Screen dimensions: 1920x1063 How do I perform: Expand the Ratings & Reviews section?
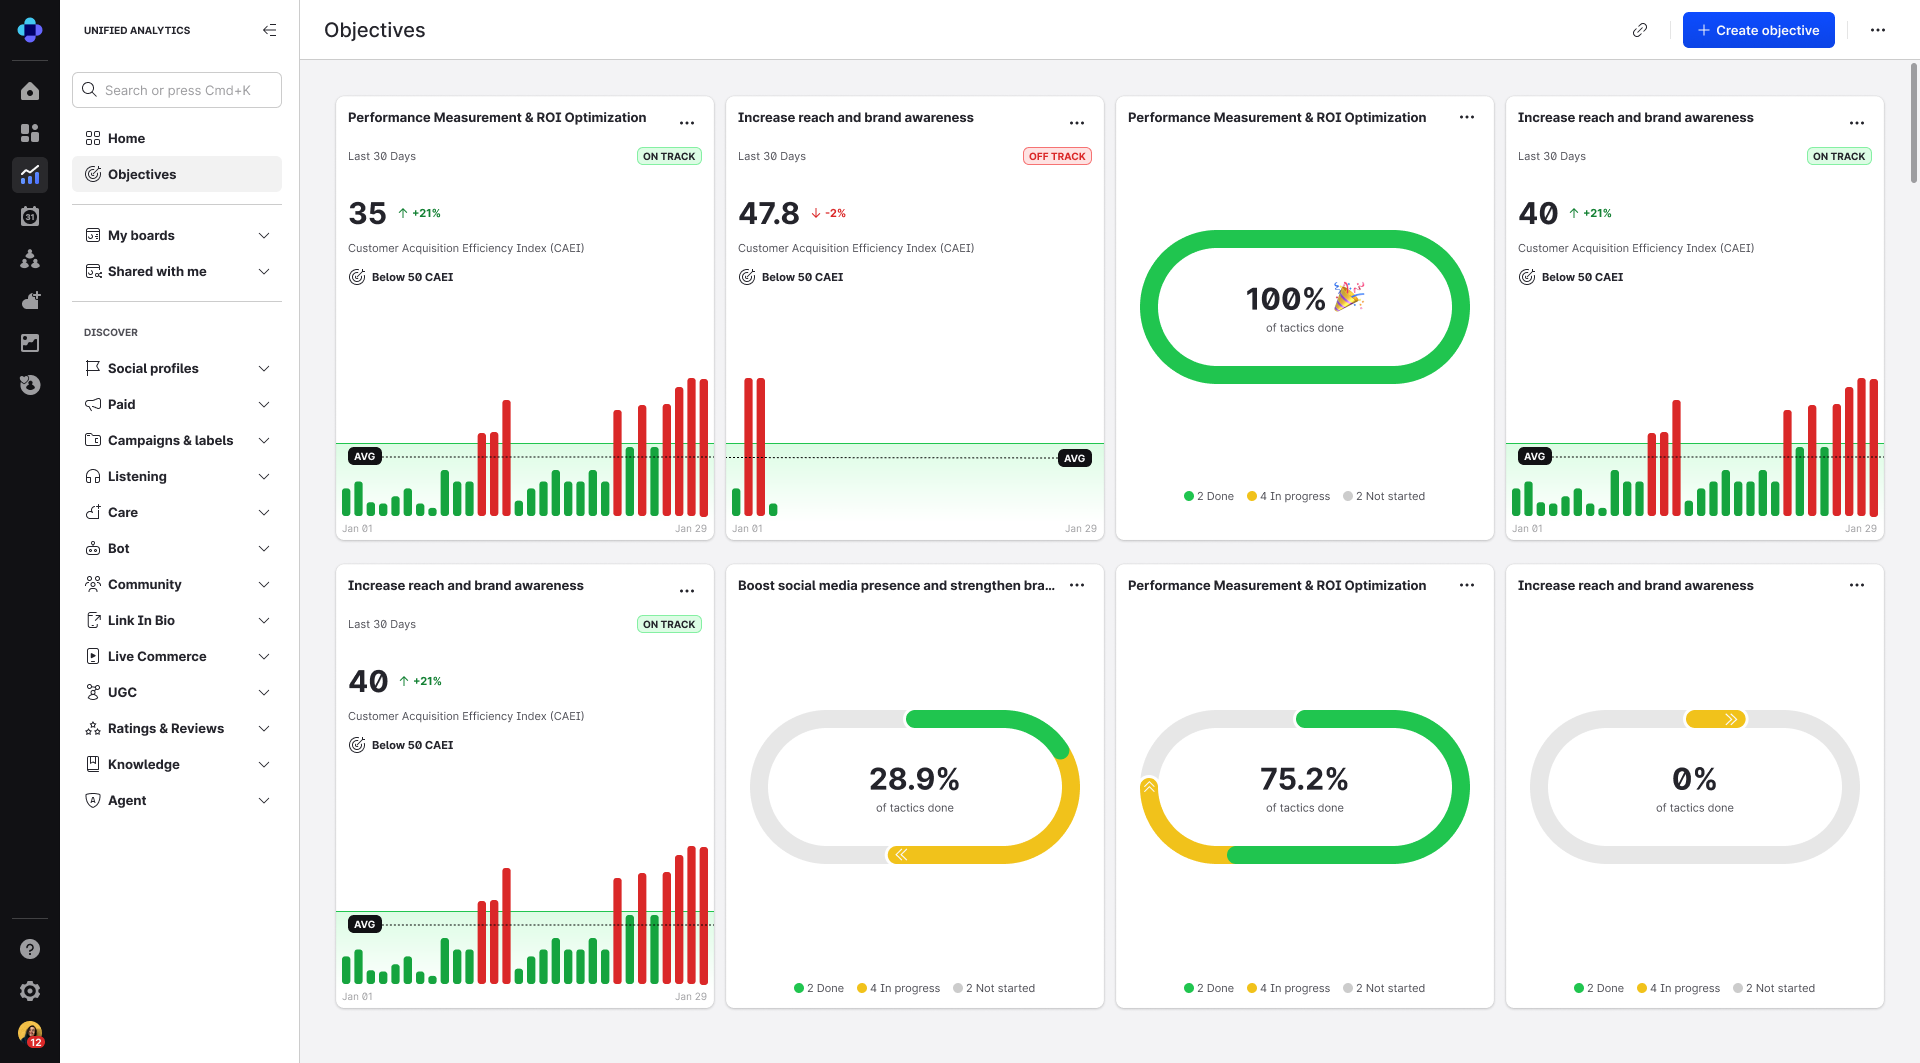[x=166, y=728]
